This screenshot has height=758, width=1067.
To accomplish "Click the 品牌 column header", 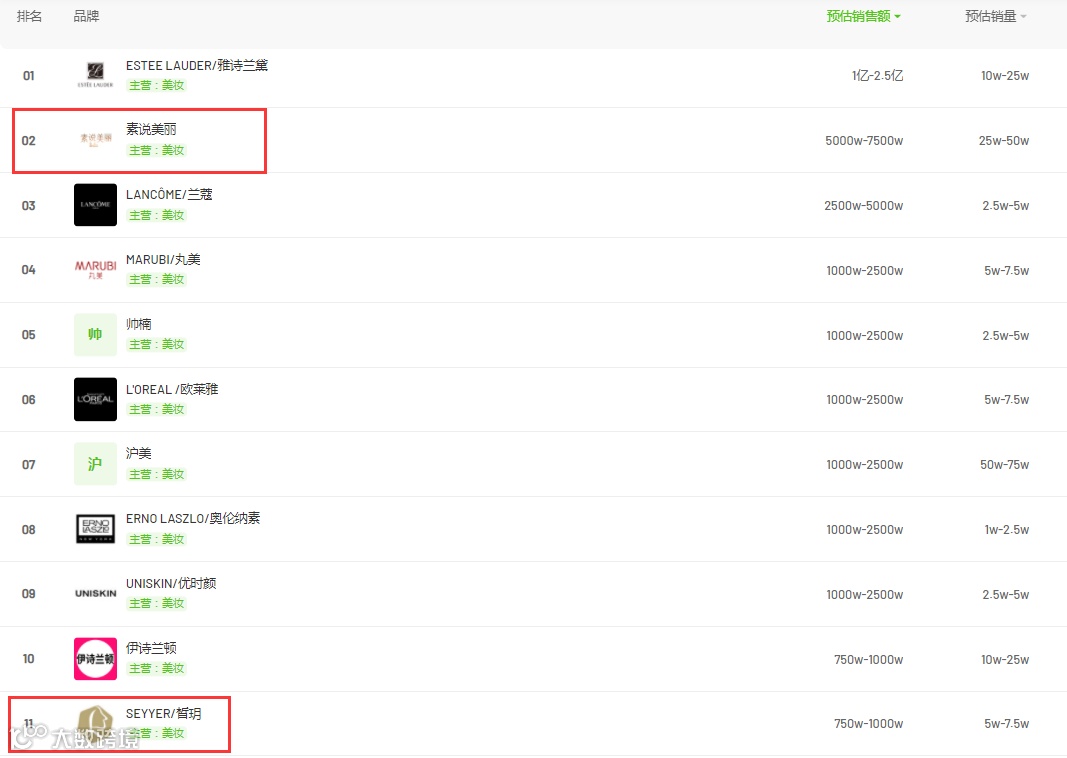I will tap(86, 16).
